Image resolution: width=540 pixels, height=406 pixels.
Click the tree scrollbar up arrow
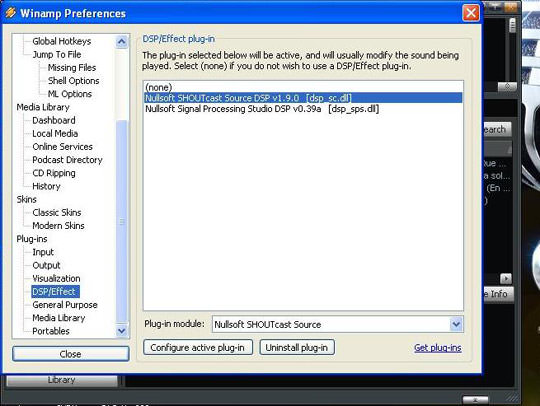[x=121, y=42]
